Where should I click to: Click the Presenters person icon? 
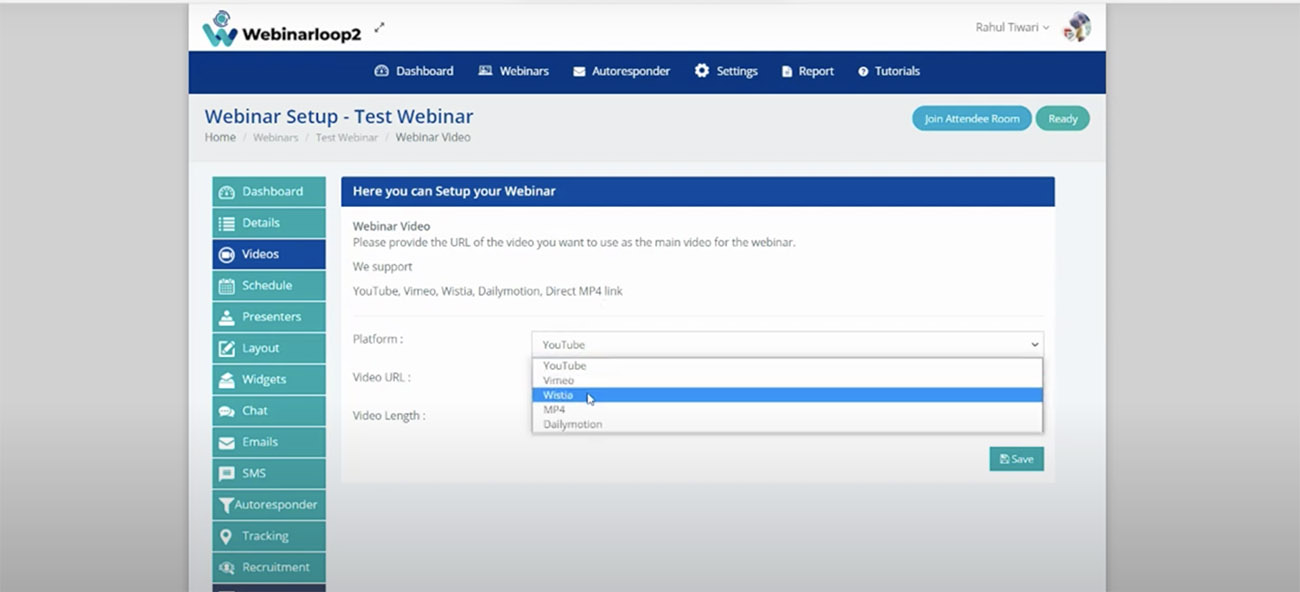(x=226, y=317)
